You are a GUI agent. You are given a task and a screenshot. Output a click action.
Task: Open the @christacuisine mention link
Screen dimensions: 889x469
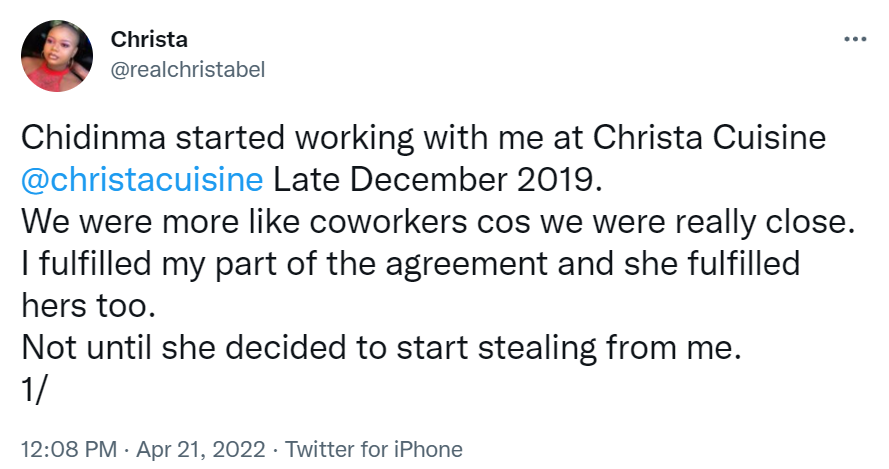click(x=142, y=181)
